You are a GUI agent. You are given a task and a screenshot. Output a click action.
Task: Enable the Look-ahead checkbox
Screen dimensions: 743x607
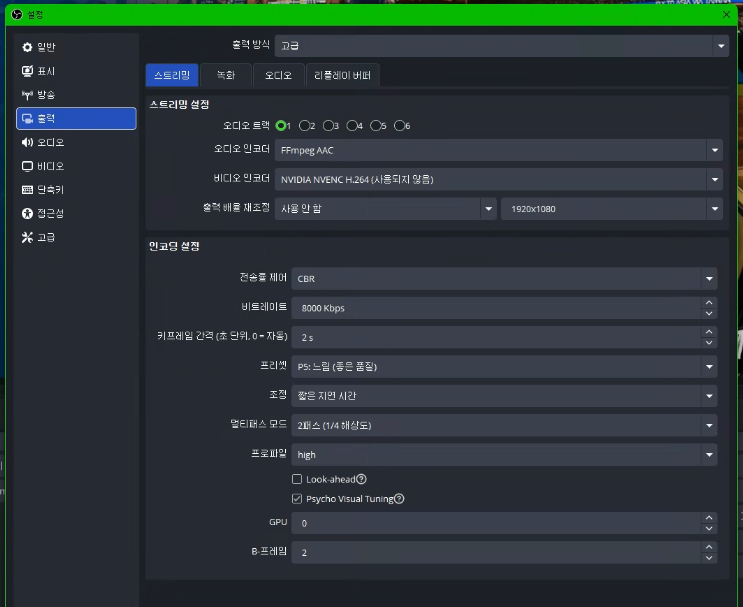pyautogui.click(x=297, y=480)
